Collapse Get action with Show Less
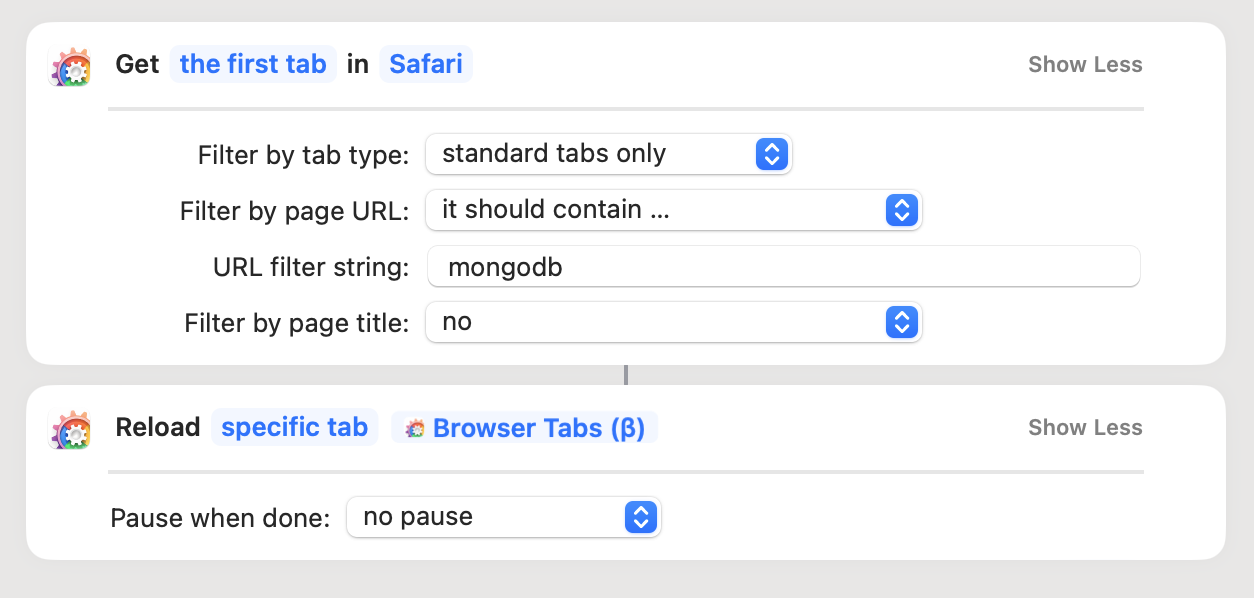This screenshot has width=1254, height=598. click(1085, 65)
